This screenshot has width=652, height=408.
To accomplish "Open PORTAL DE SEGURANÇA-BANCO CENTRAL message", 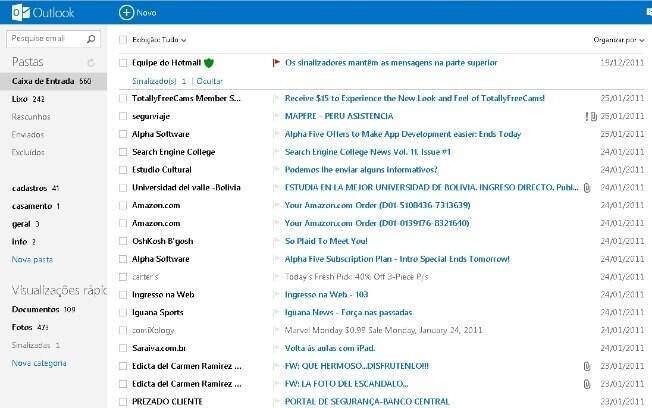I will tap(367, 402).
